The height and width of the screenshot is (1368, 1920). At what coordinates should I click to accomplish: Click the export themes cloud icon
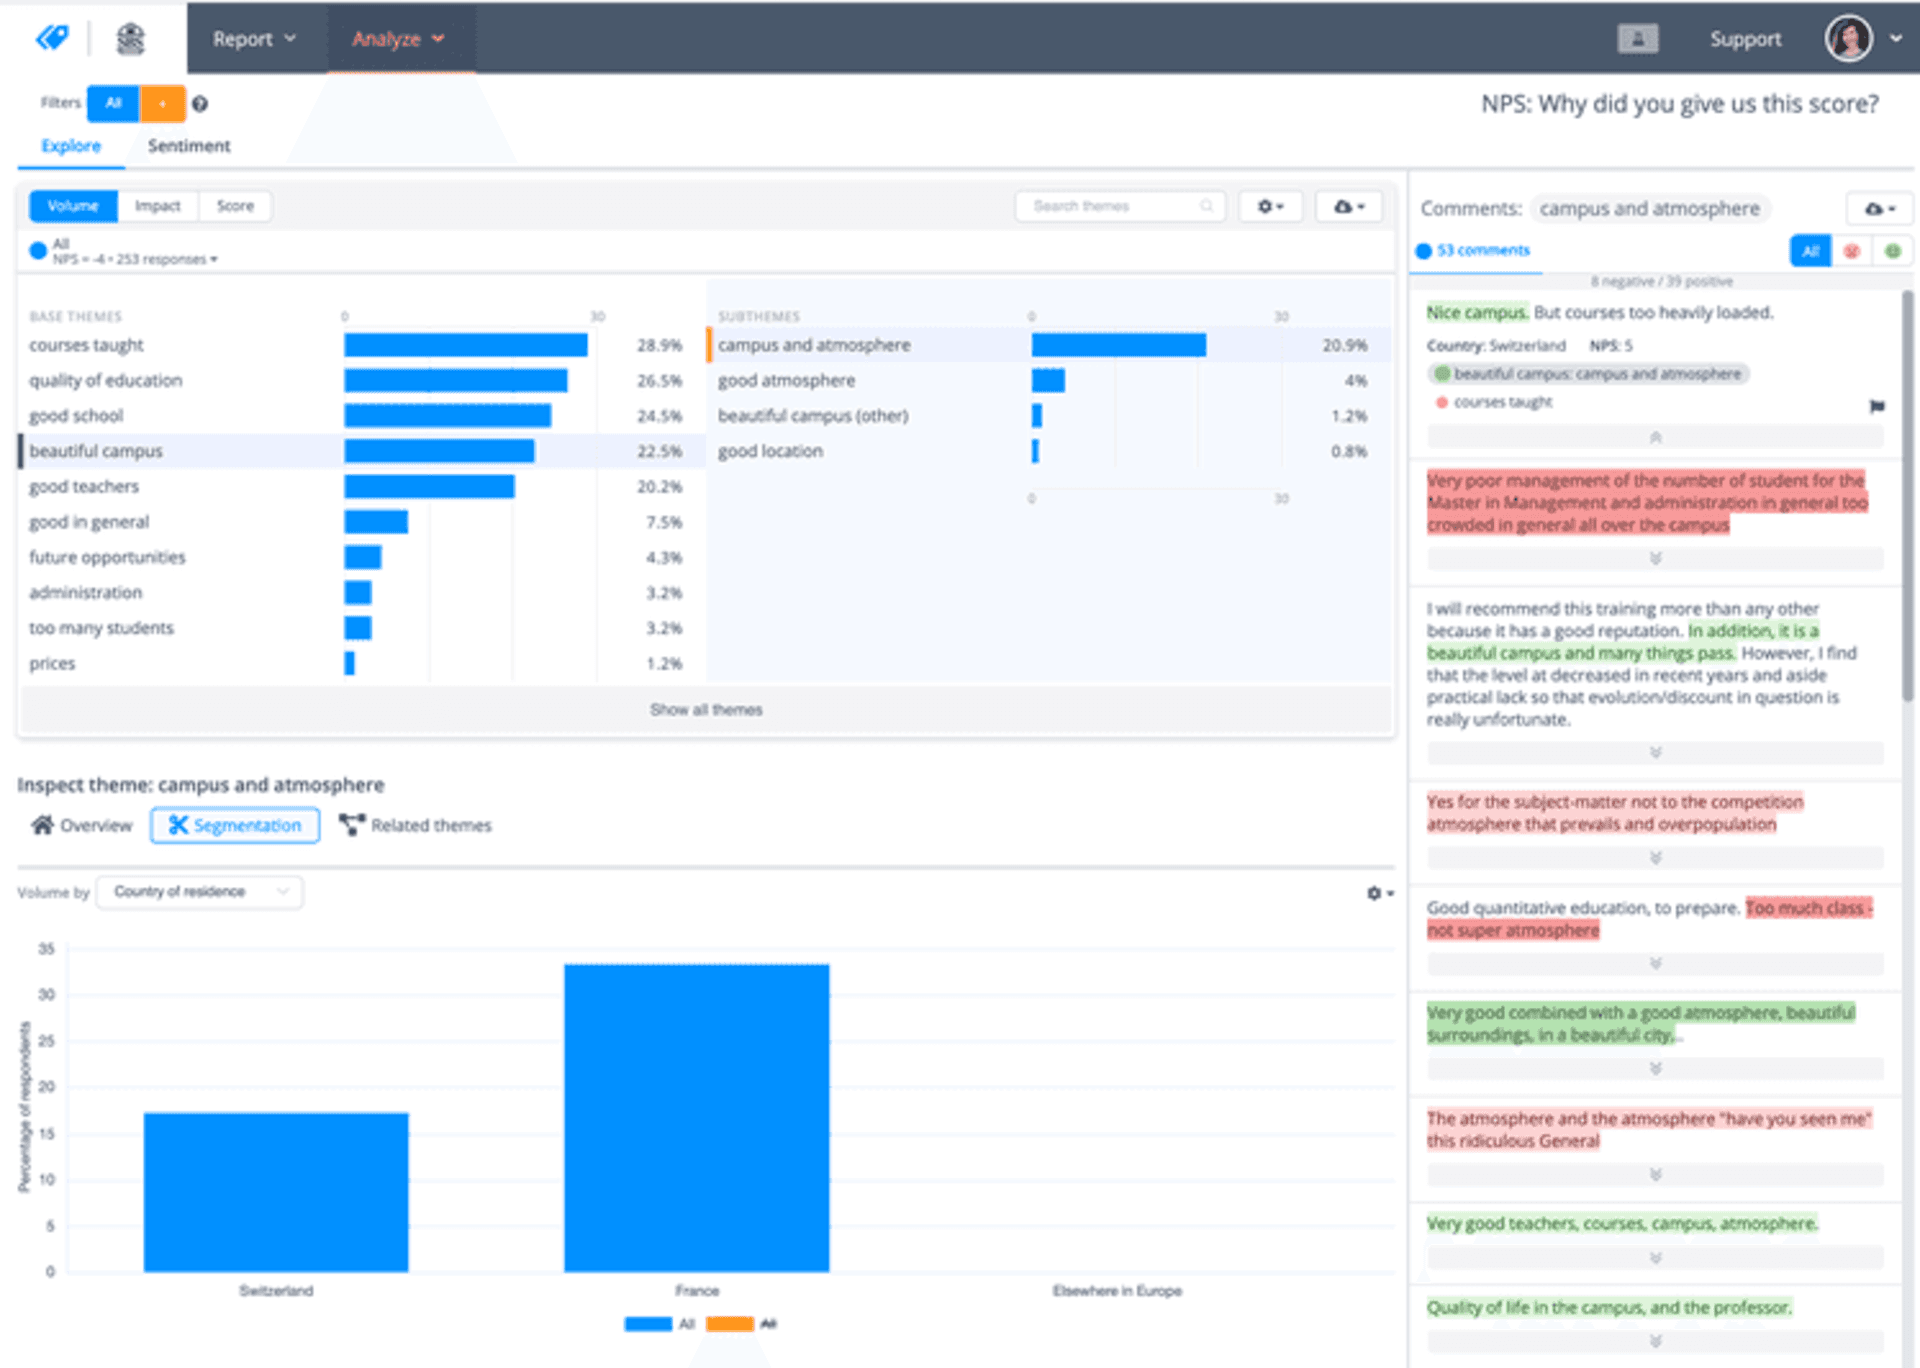pyautogui.click(x=1345, y=206)
